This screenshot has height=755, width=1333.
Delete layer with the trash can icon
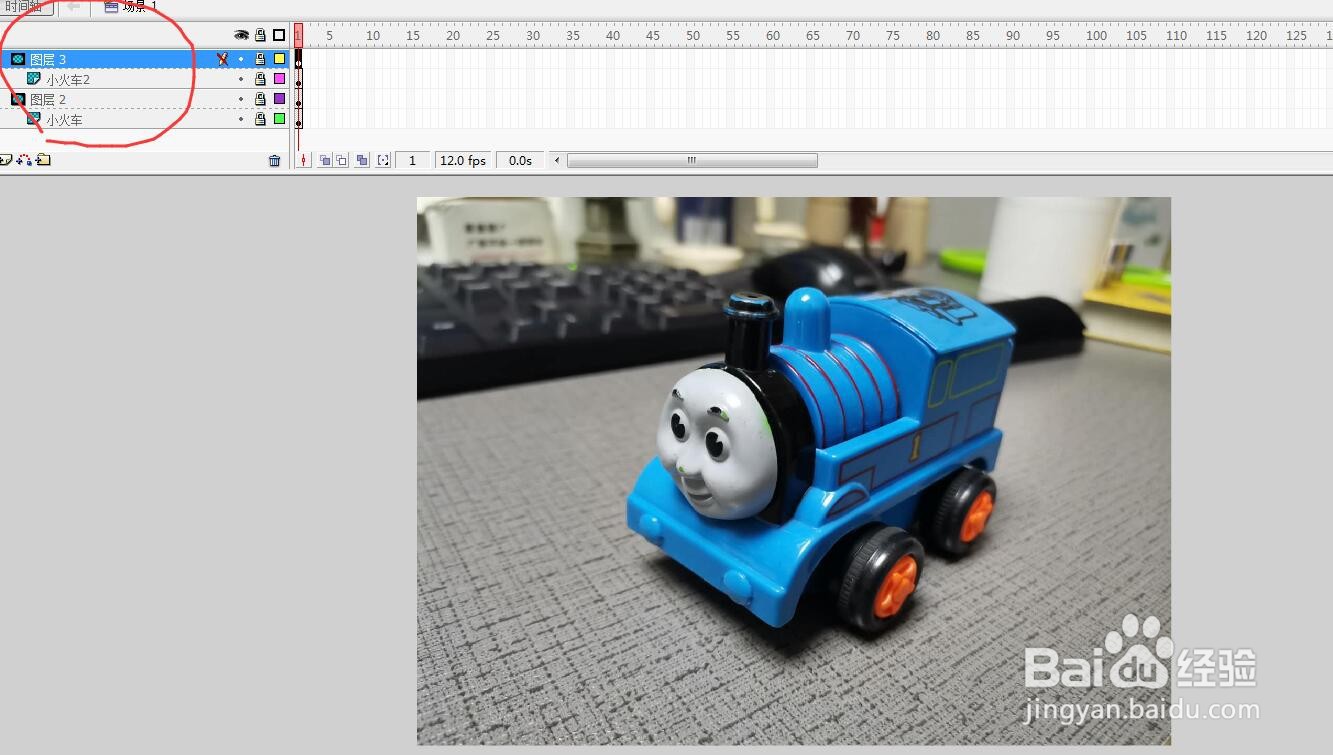[x=275, y=160]
